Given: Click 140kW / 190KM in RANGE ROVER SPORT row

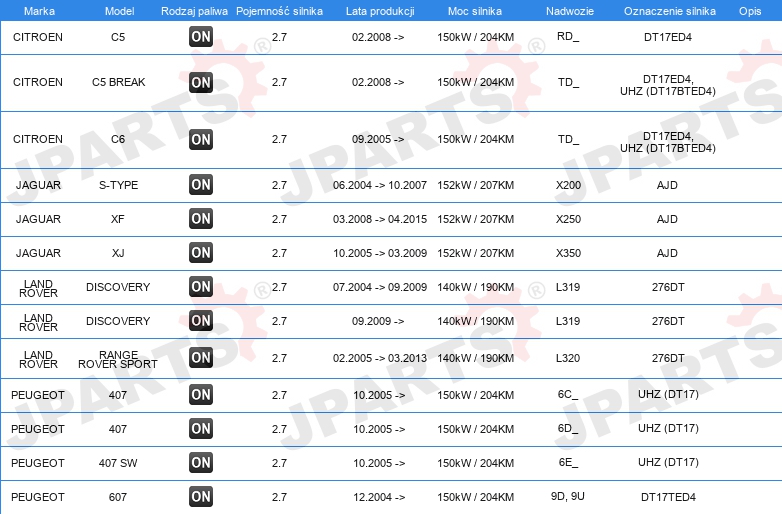Looking at the screenshot, I should point(475,358).
